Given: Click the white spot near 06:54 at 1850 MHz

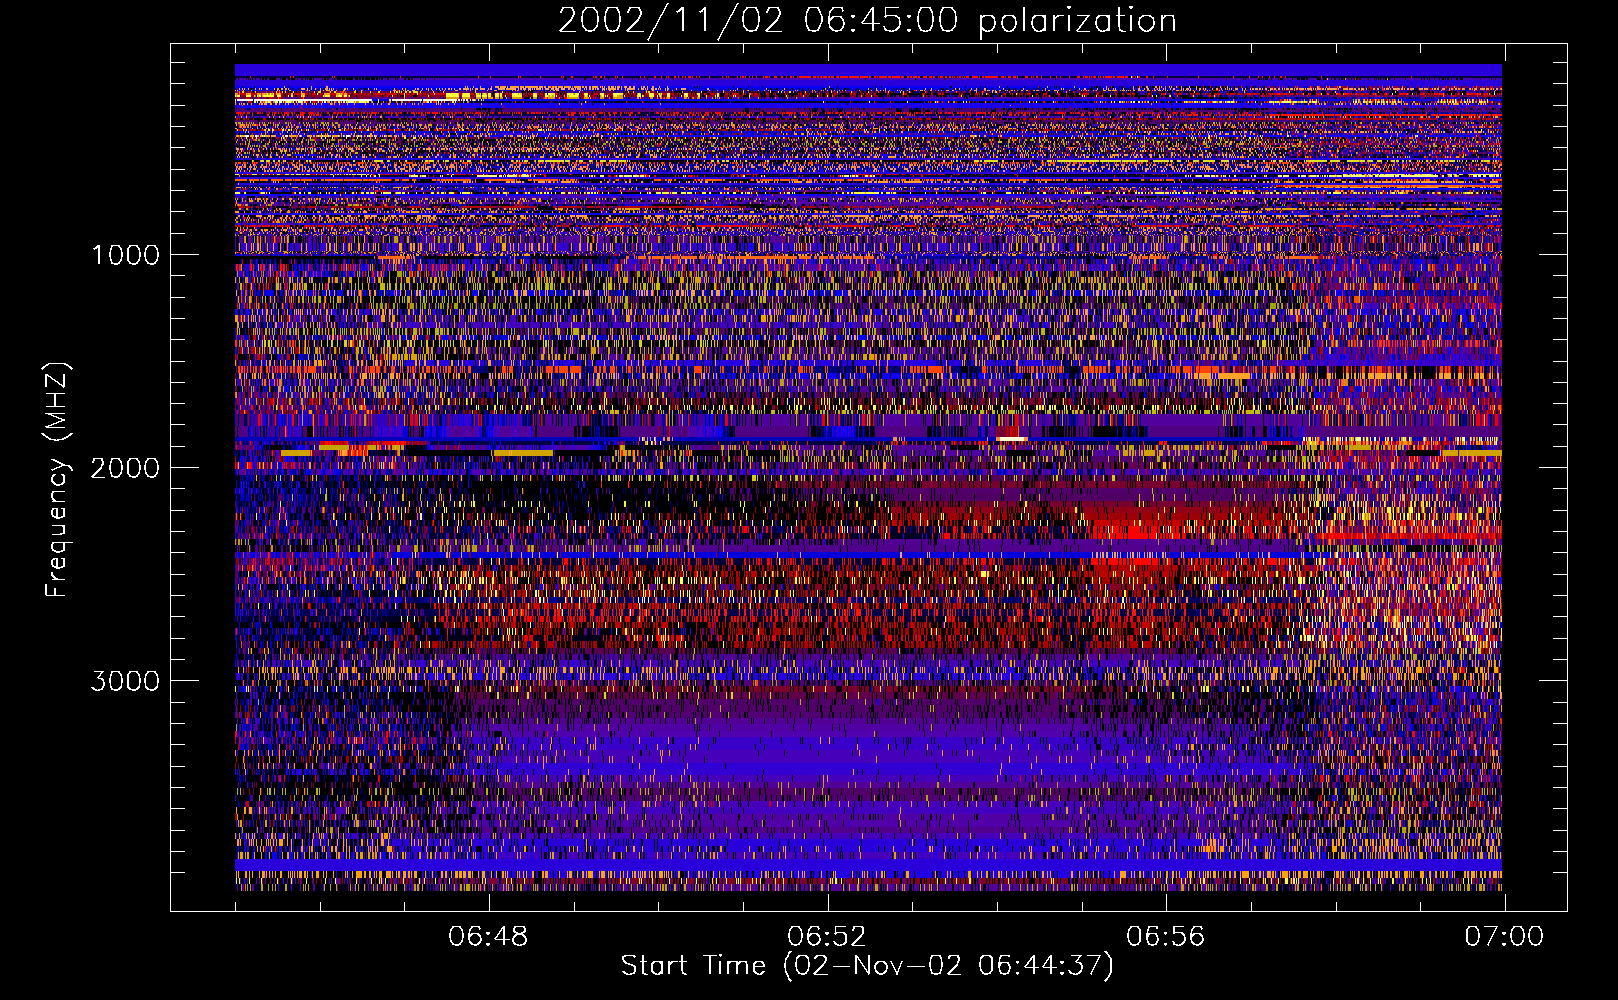Looking at the screenshot, I should coord(1011,438).
